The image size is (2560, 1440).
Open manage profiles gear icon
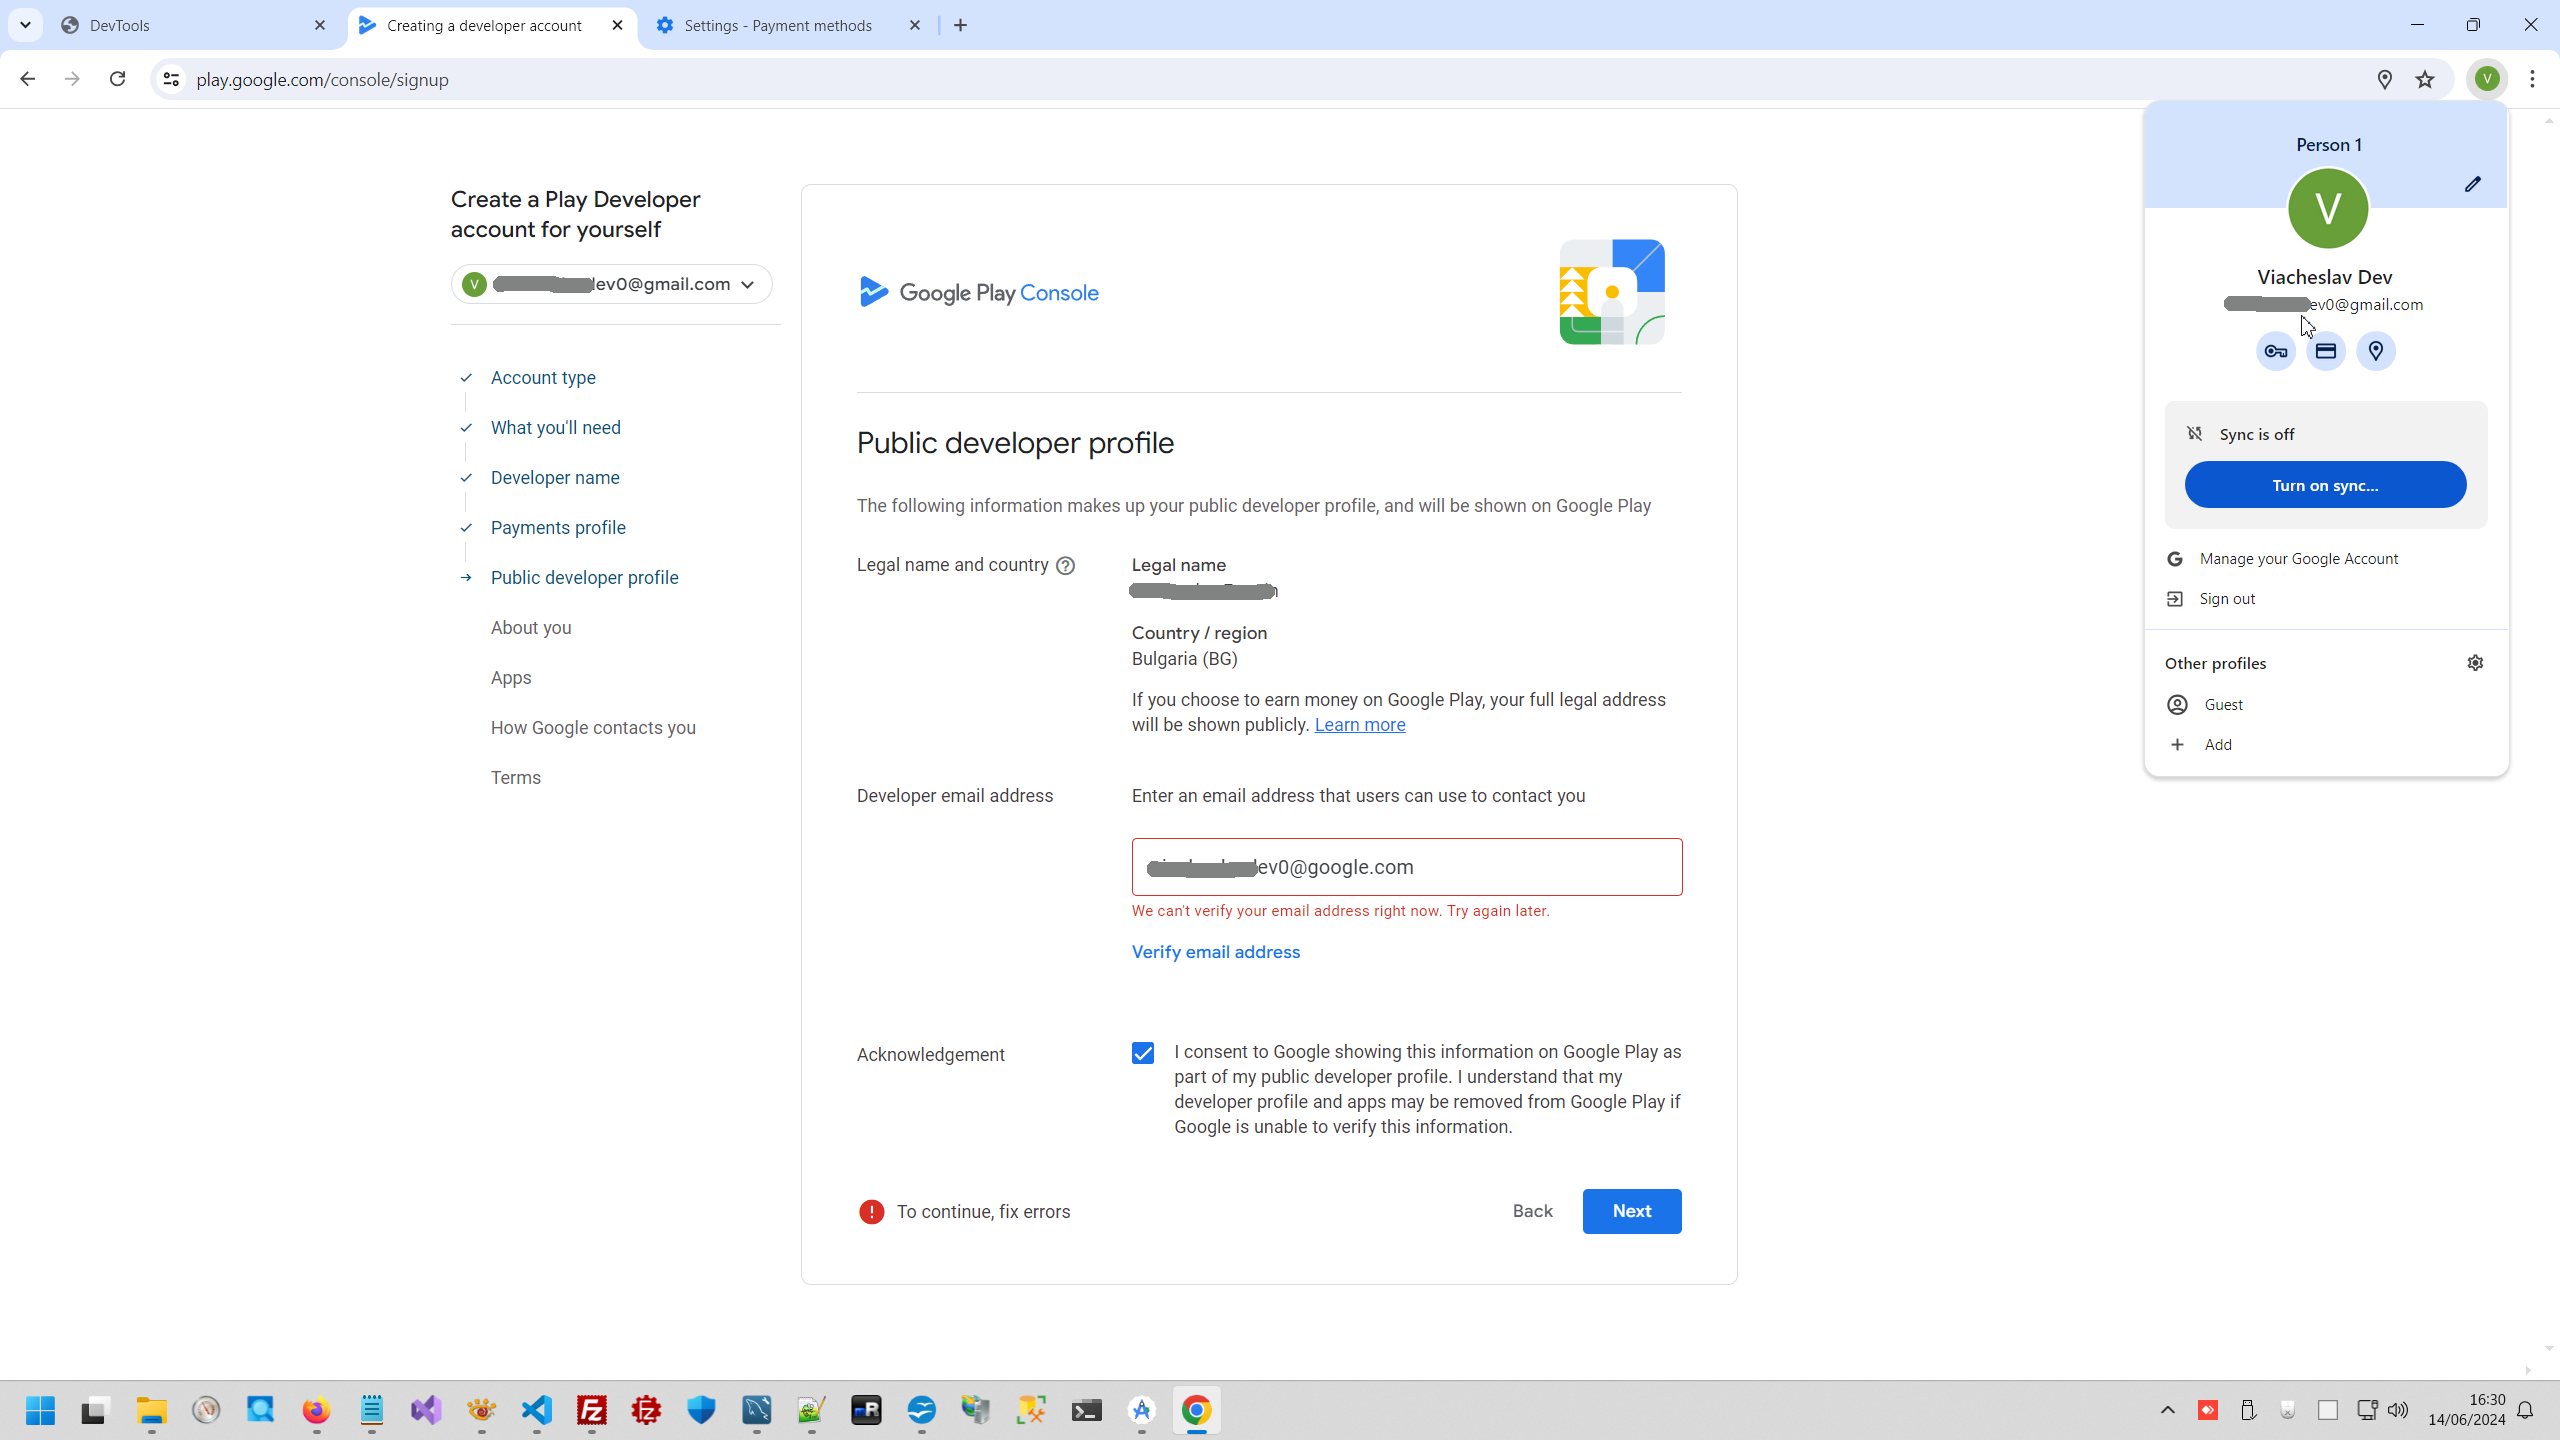tap(2475, 663)
